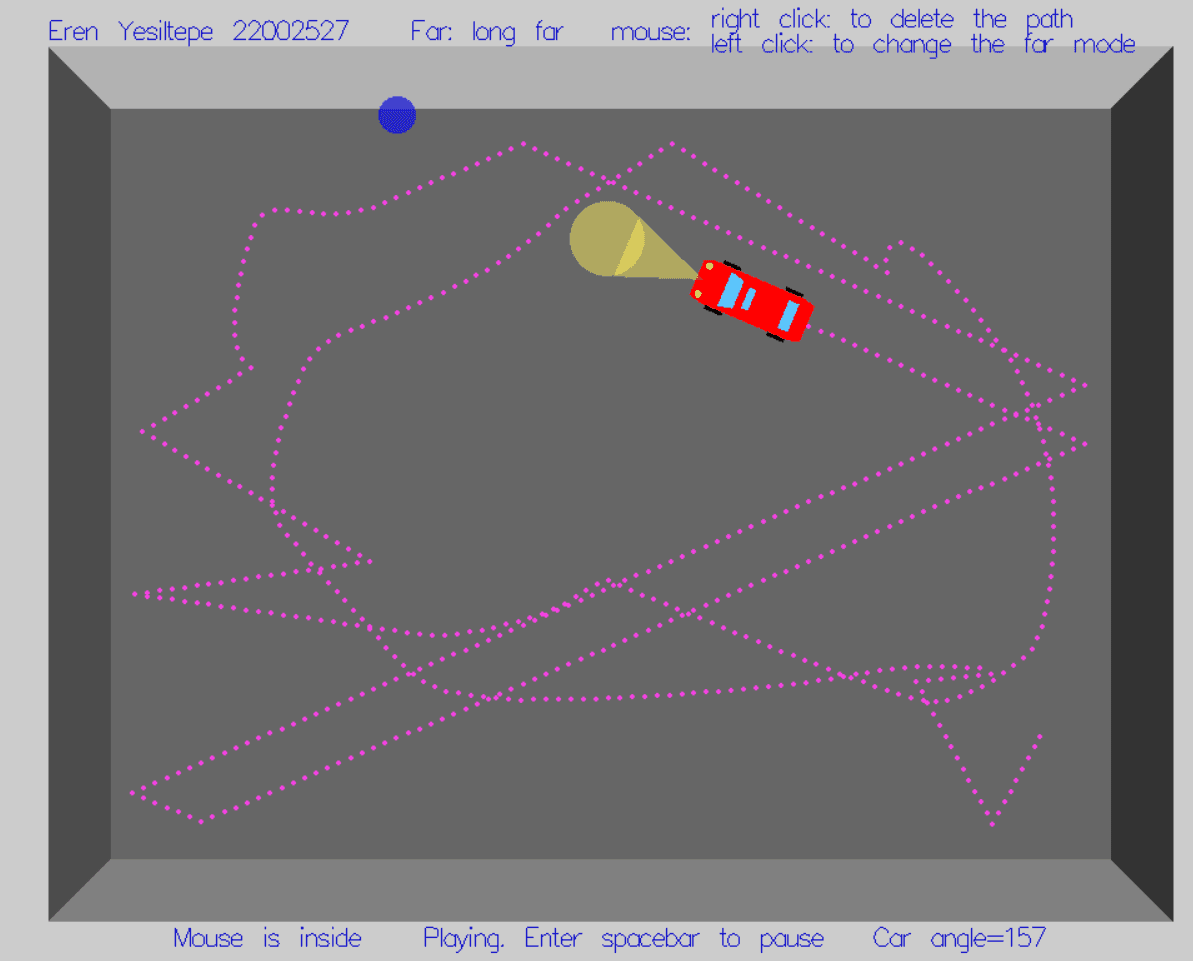This screenshot has width=1193, height=961.
Task: Click 'Playing. Enter spacebar to pause' status
Action: (623, 938)
